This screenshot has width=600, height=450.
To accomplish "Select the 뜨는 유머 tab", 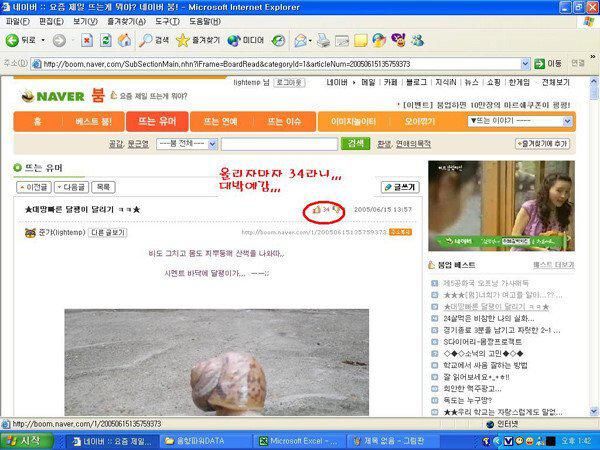I will tap(157, 122).
